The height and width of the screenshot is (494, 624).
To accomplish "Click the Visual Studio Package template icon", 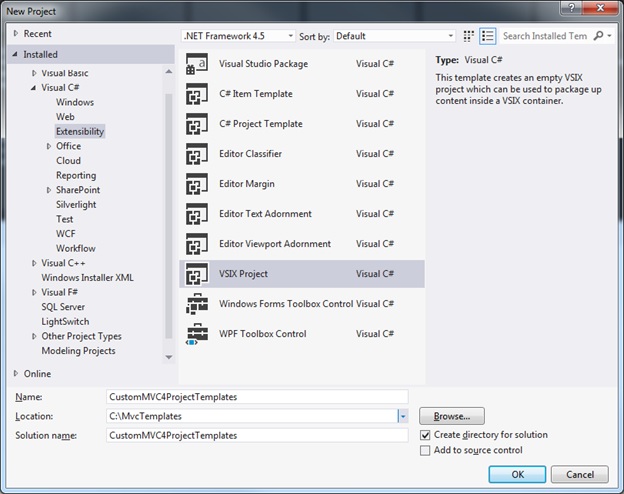I will tap(197, 64).
